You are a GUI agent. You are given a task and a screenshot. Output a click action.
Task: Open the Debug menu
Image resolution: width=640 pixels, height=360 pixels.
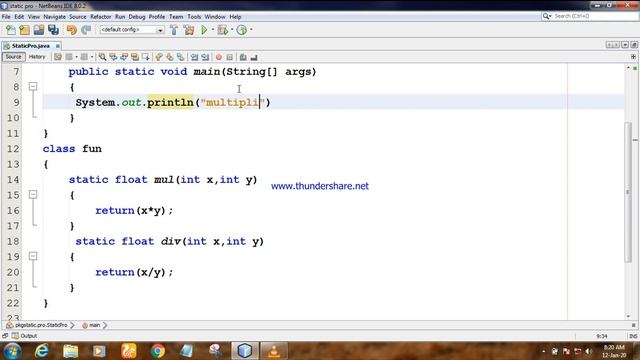coord(137,17)
